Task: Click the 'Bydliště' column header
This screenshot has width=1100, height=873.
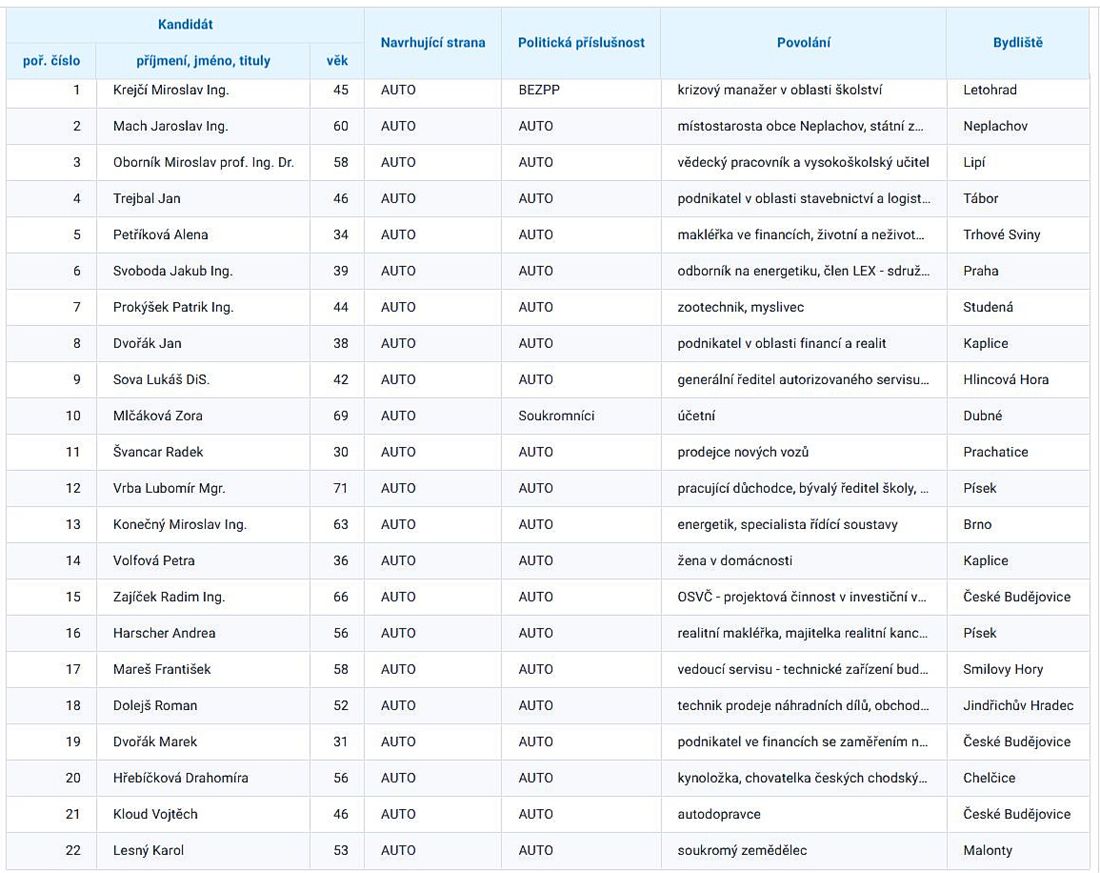Action: pyautogui.click(x=1017, y=43)
